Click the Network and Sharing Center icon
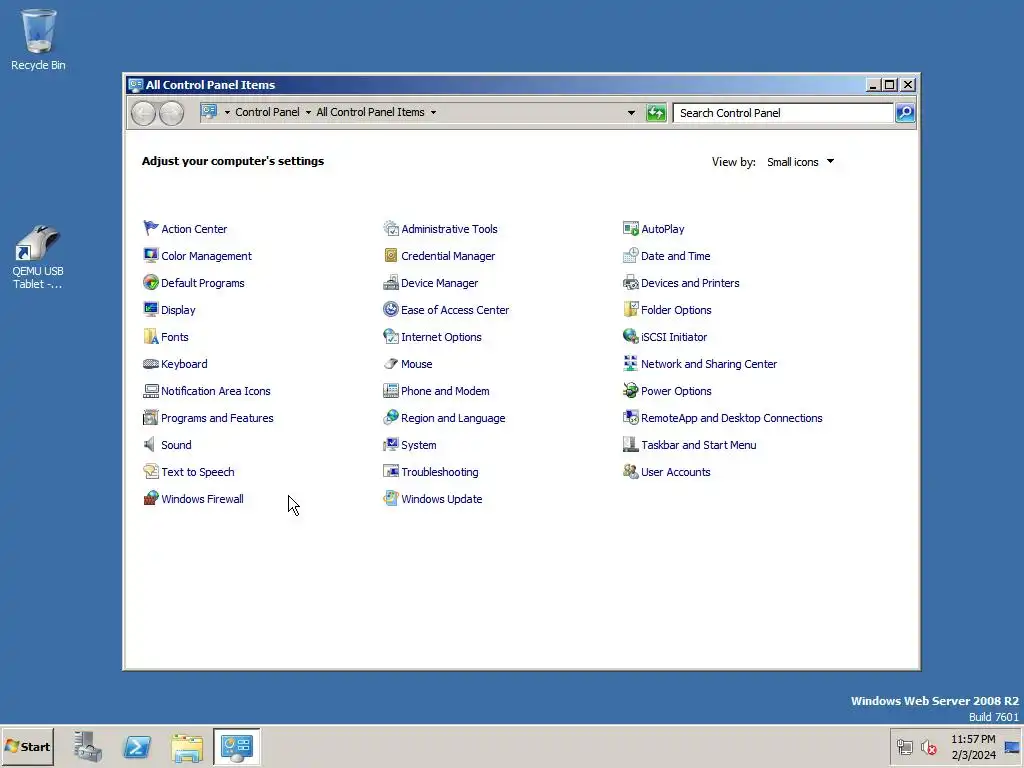 (x=630, y=363)
